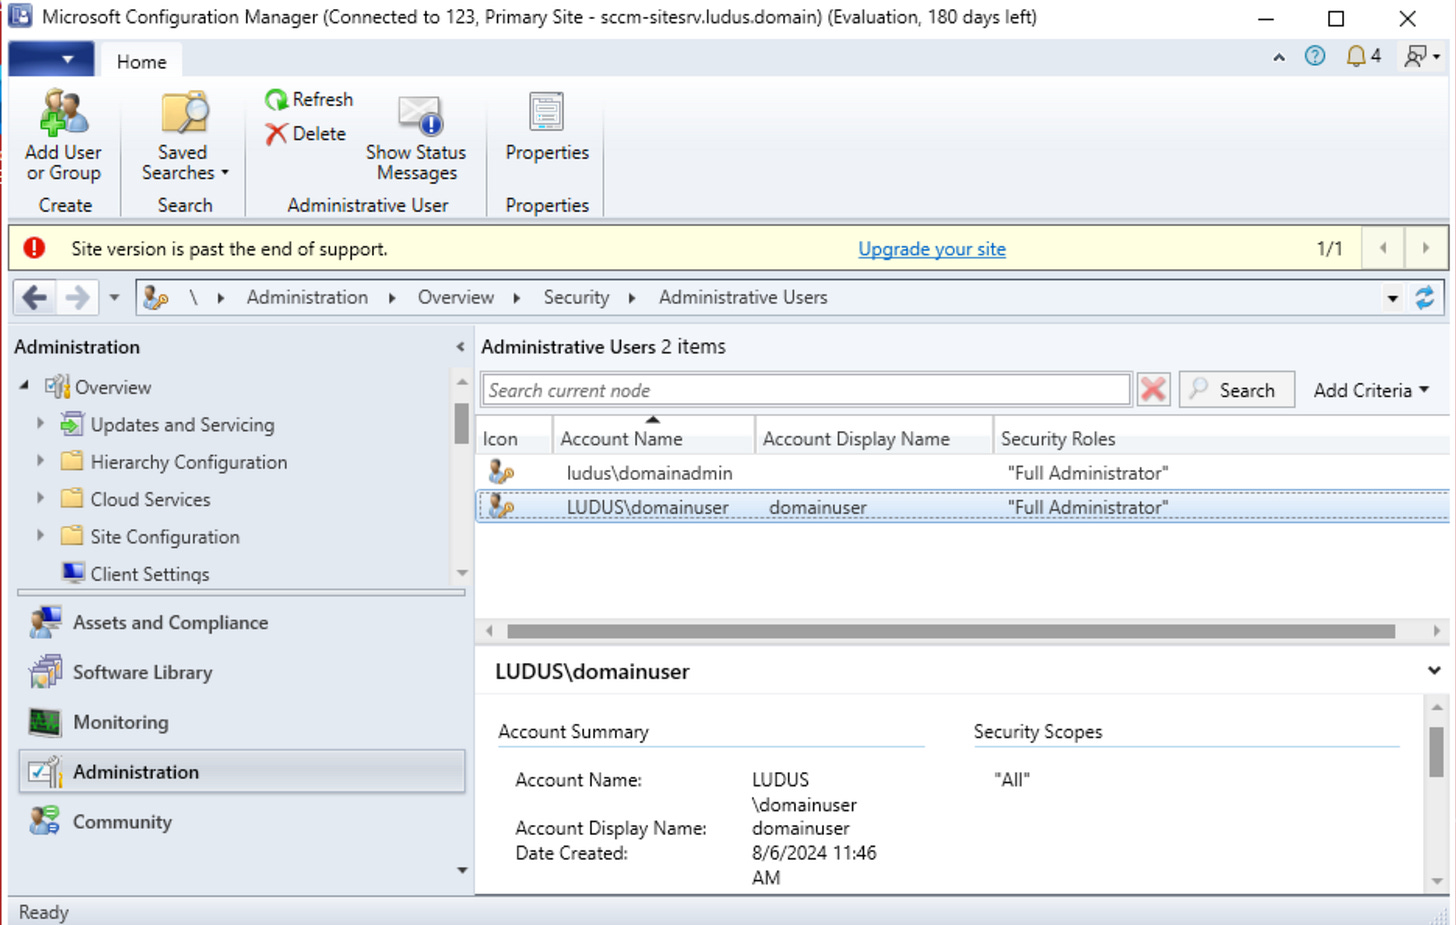Select Cloud Services tree item
The image size is (1456, 925).
pyautogui.click(x=150, y=498)
